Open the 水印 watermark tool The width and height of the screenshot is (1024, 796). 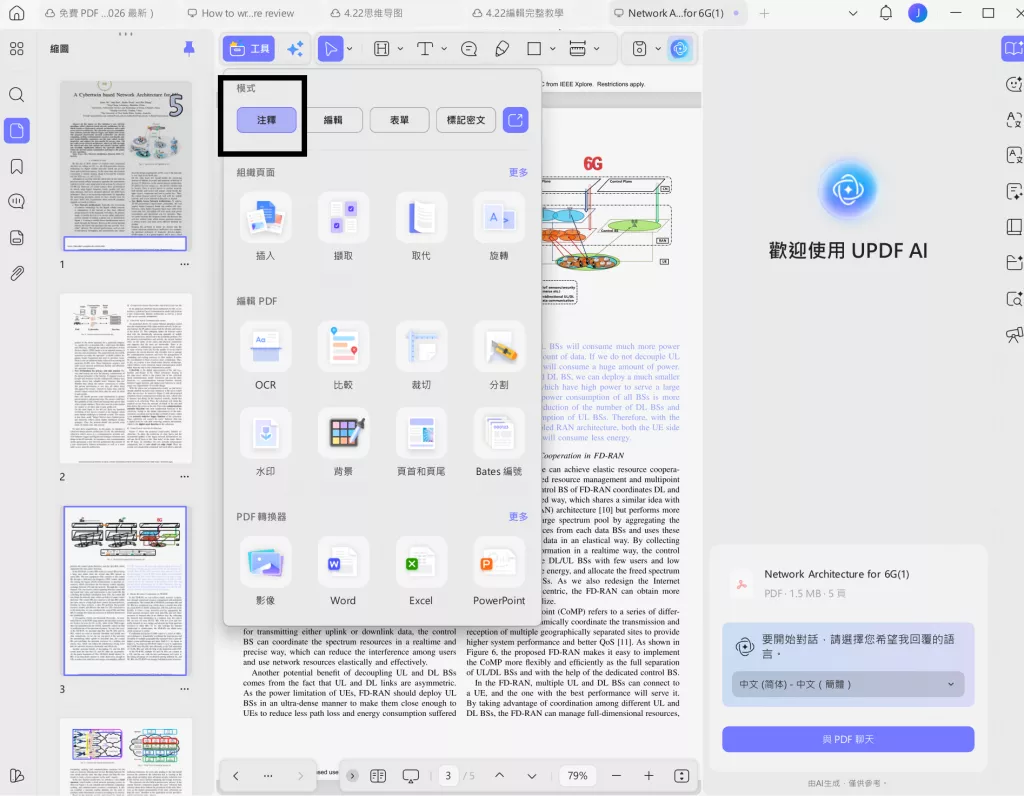tap(265, 441)
